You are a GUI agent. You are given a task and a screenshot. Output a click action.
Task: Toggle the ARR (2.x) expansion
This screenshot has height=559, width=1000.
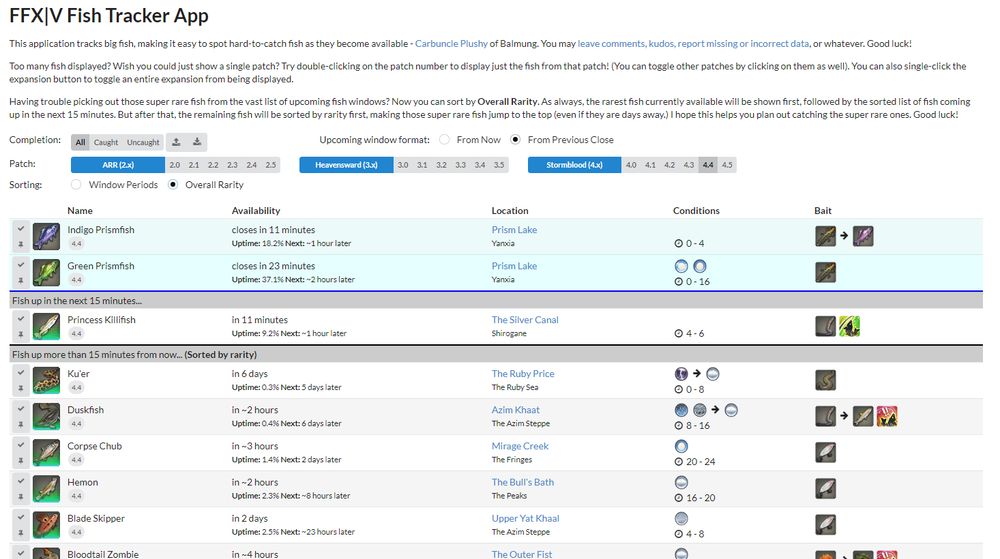(118, 165)
